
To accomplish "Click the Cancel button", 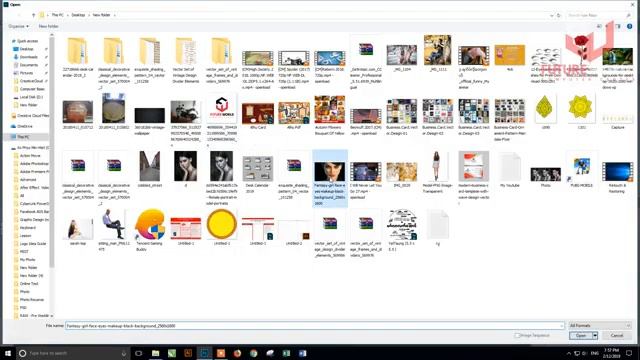I will [616, 336].
